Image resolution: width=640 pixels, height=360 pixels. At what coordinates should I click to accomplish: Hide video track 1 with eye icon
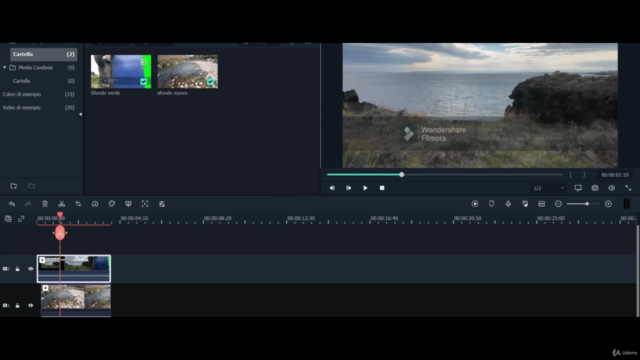click(31, 305)
